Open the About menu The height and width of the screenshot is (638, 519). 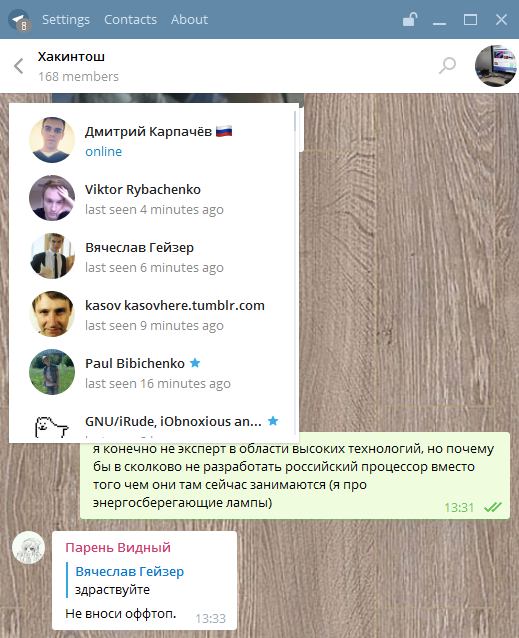[190, 20]
